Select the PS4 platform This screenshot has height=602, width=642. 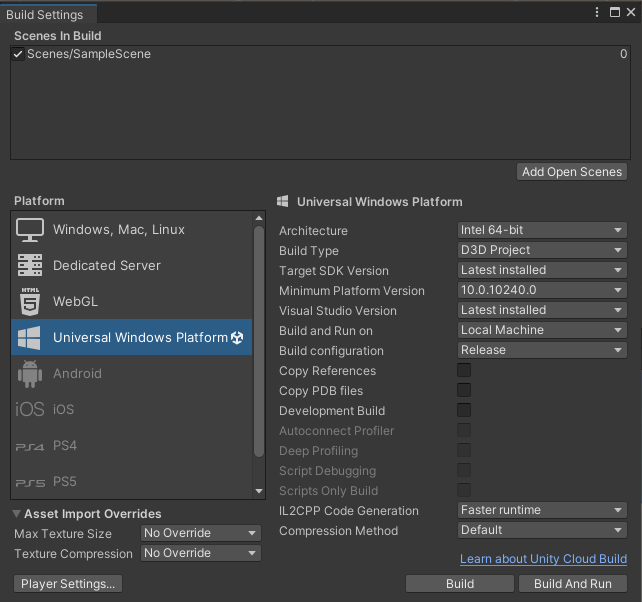pyautogui.click(x=132, y=446)
